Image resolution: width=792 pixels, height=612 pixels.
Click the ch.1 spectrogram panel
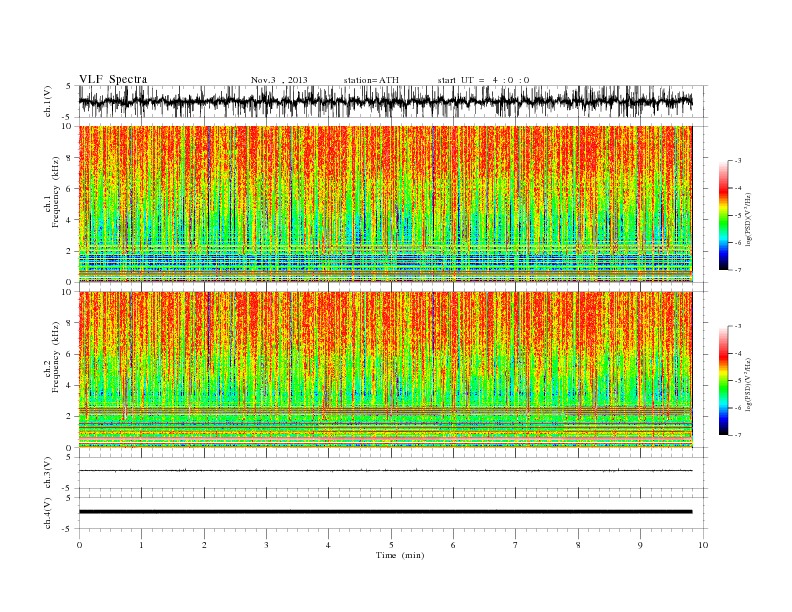(x=385, y=204)
